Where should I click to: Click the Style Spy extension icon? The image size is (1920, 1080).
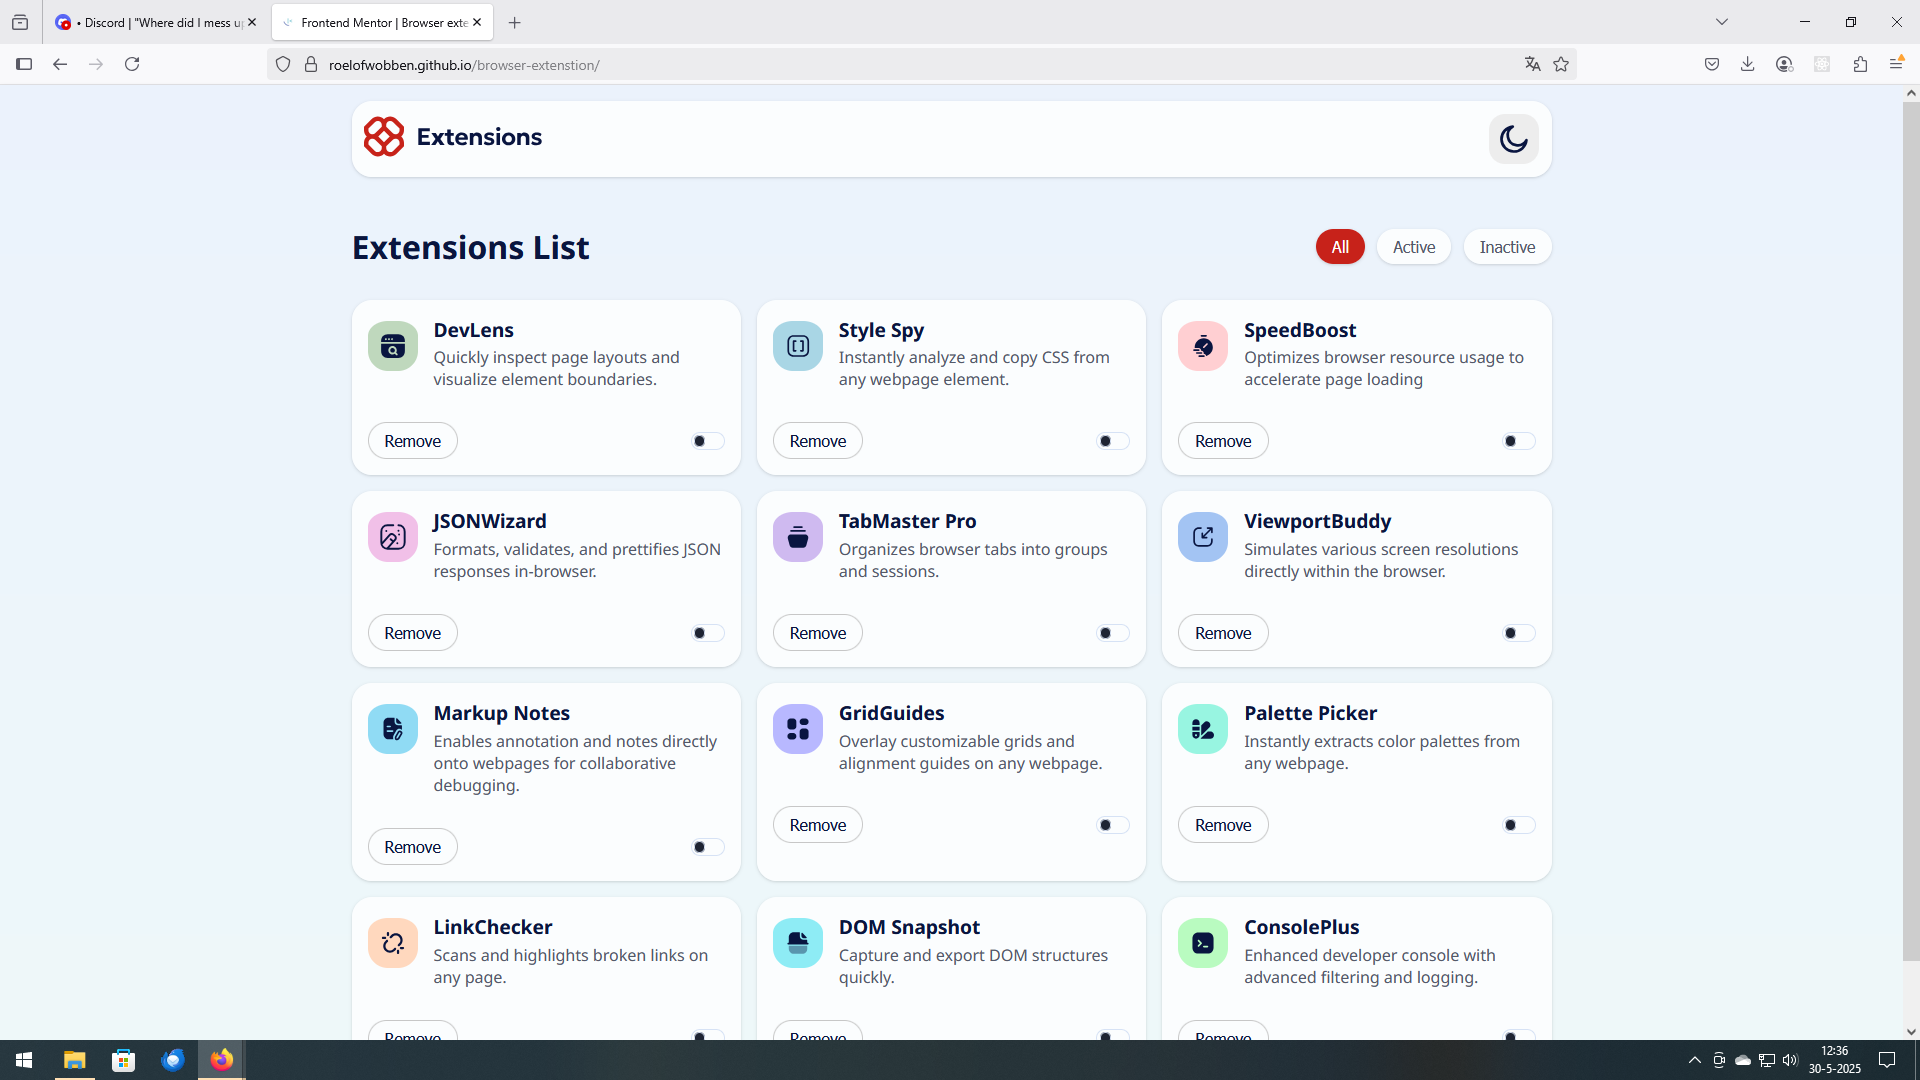[x=797, y=346]
